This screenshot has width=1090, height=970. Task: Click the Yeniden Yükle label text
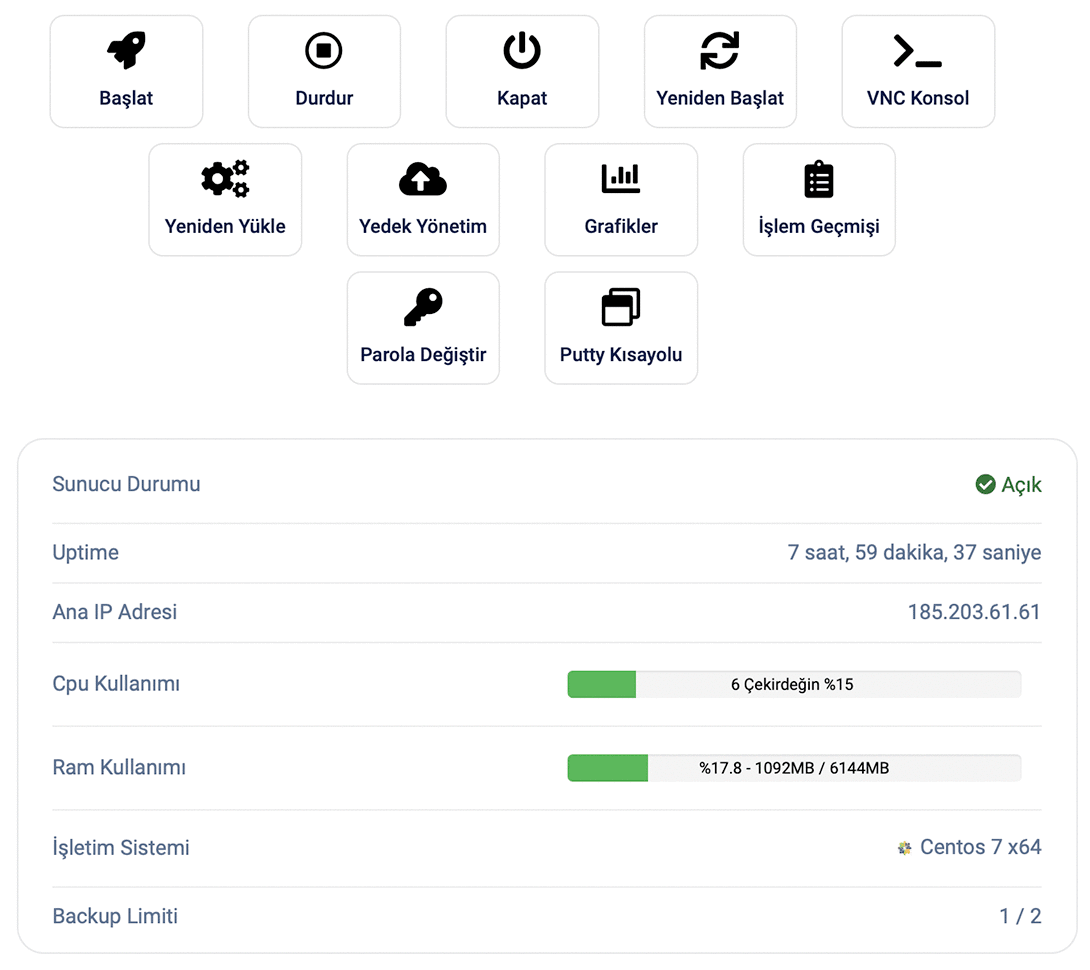click(225, 226)
